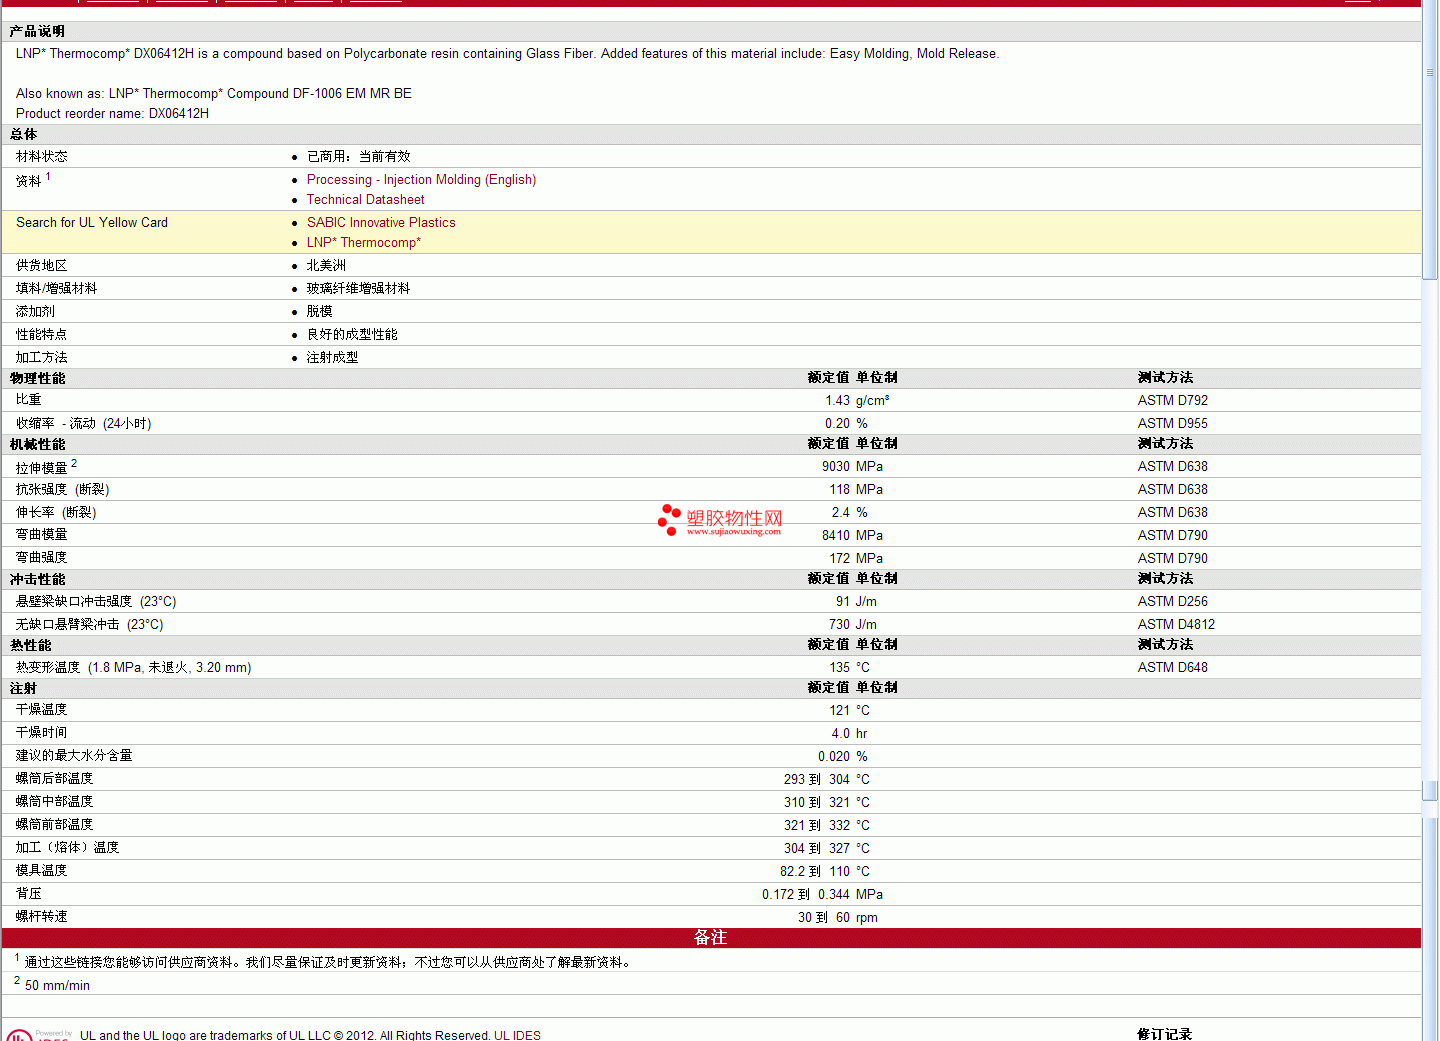Click the 伸长率 value 2.4 %
Screen dimensions: 1440x1041
coord(850,513)
